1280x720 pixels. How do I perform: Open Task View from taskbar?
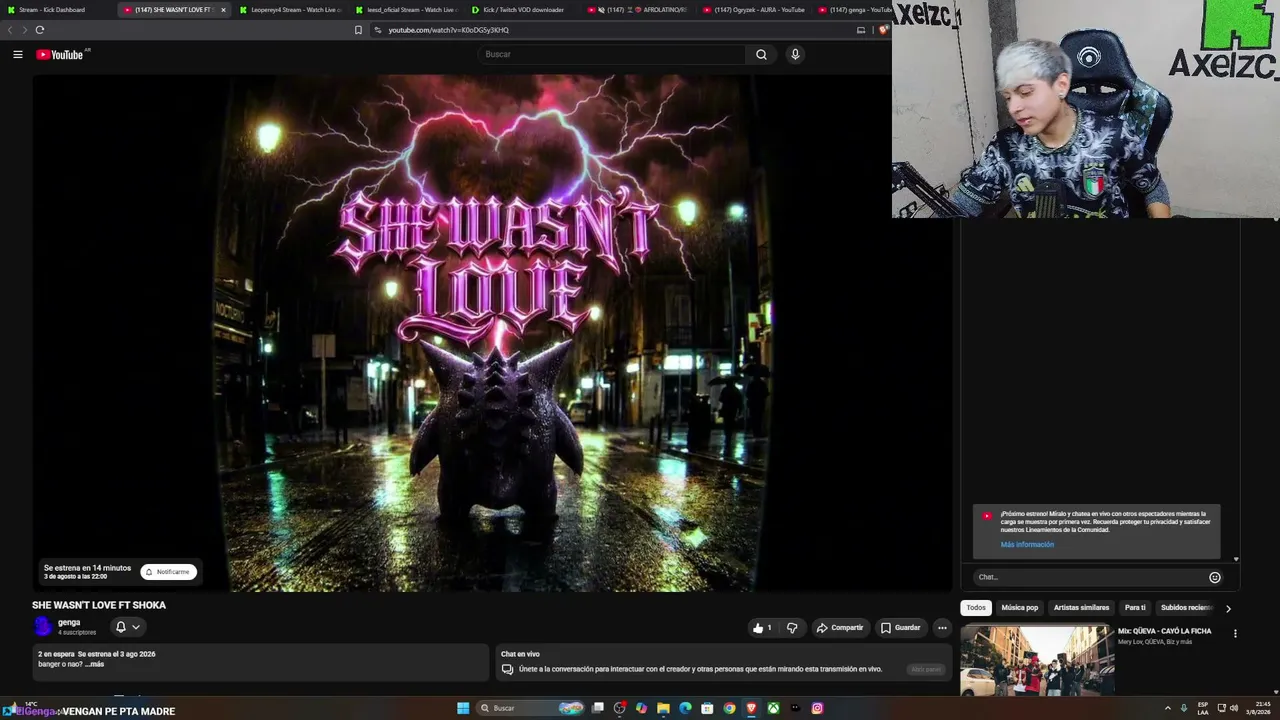pos(598,708)
